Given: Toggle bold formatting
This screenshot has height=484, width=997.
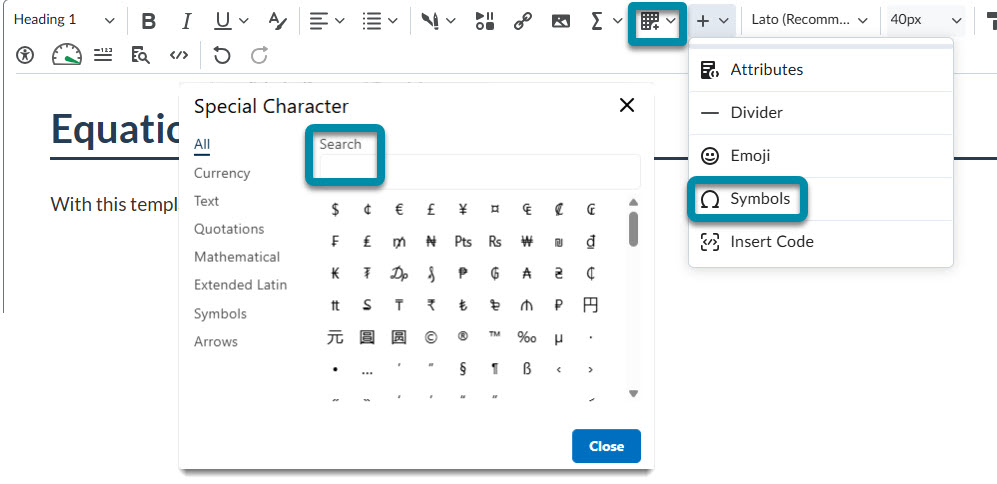Looking at the screenshot, I should pyautogui.click(x=148, y=21).
